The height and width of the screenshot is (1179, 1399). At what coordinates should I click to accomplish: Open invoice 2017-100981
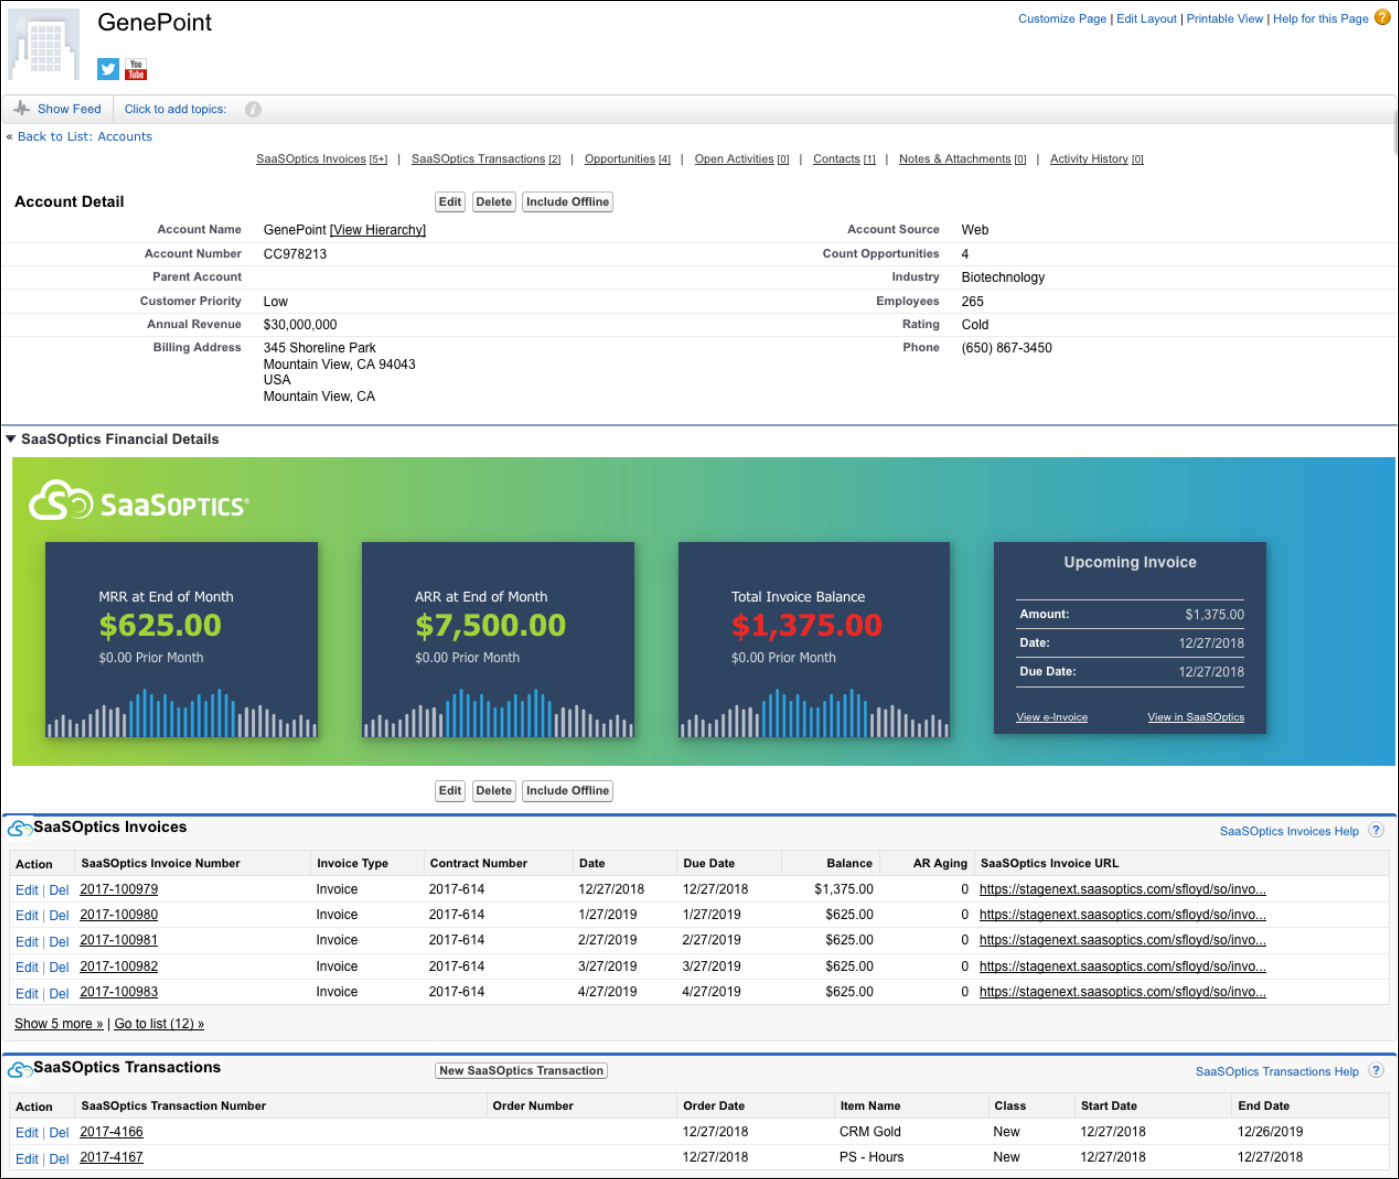click(x=119, y=940)
